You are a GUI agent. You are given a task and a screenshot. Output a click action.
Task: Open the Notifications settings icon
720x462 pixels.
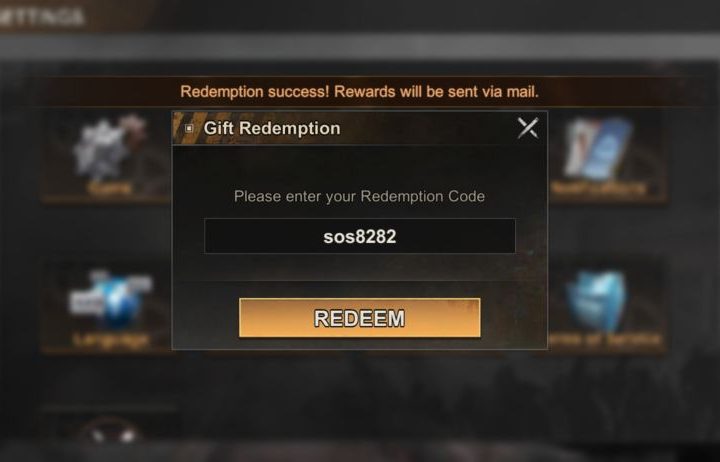tap(598, 148)
